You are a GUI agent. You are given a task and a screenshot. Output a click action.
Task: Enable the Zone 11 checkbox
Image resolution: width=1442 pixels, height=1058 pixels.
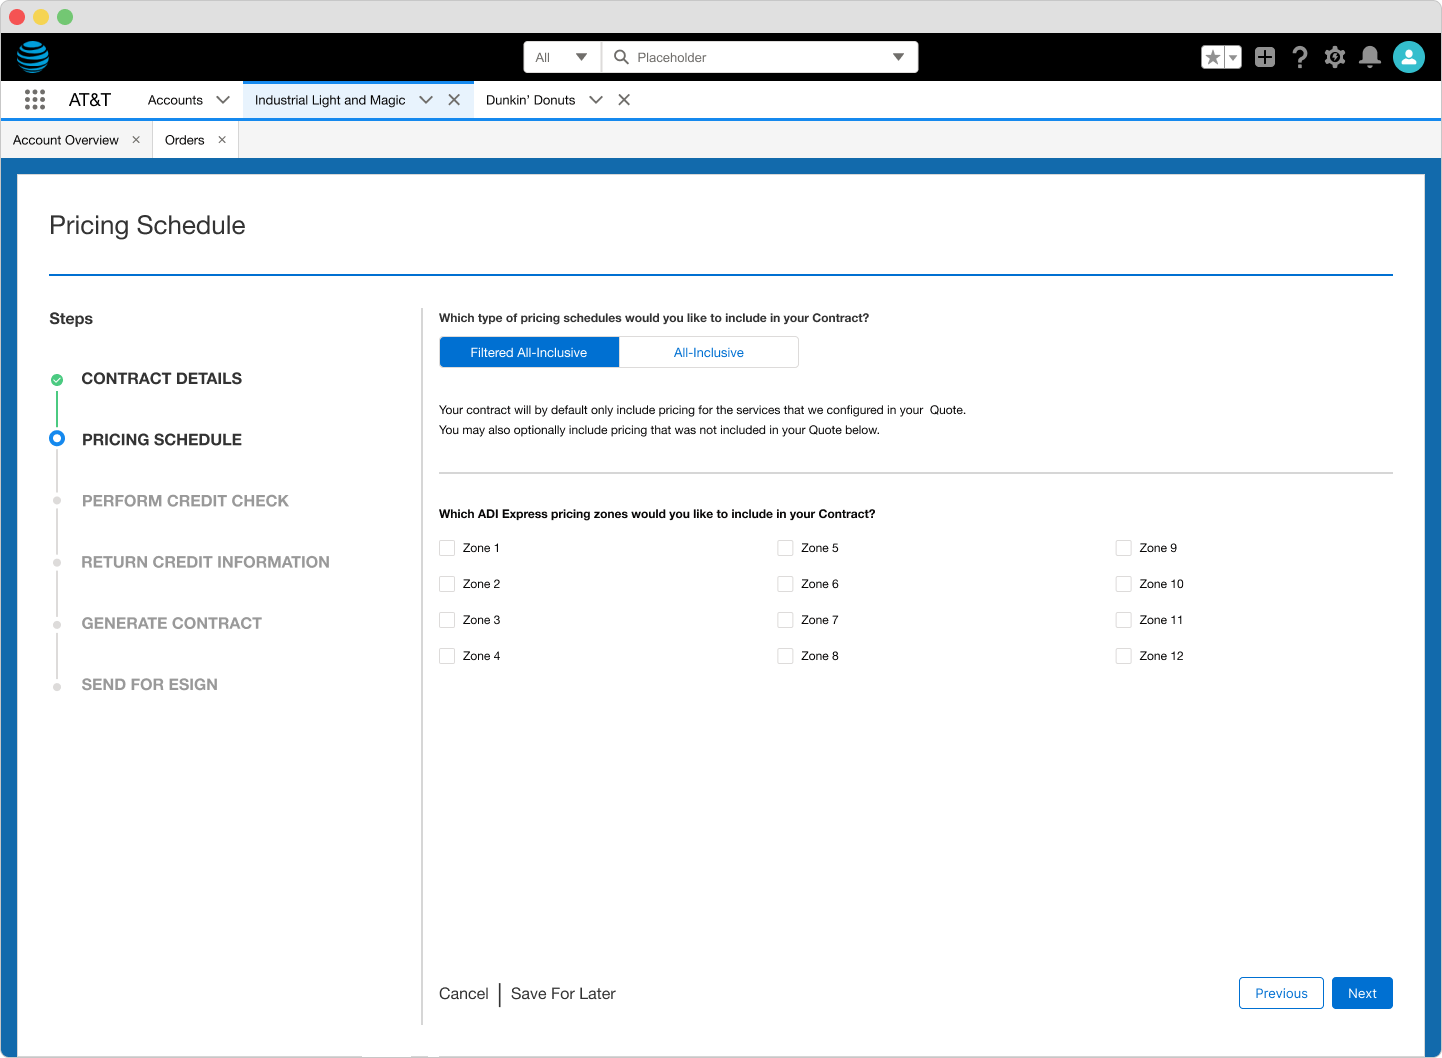click(x=1124, y=620)
